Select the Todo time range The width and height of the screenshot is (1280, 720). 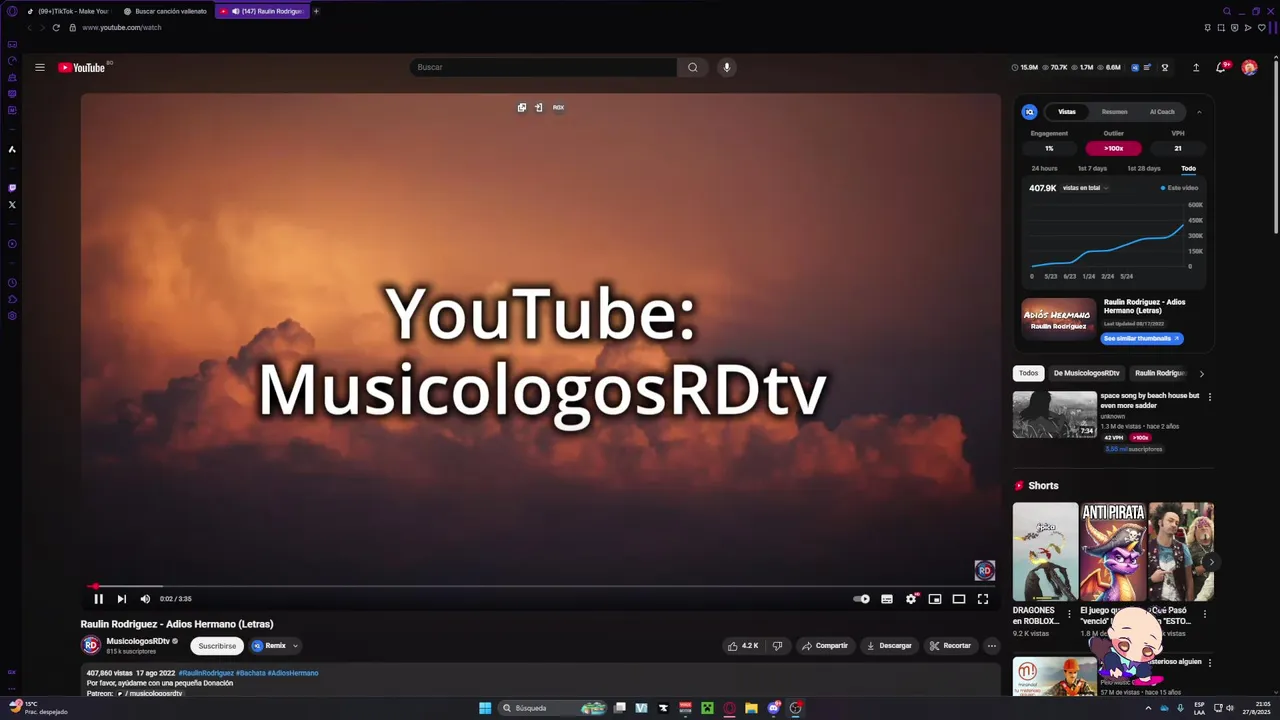pos(1188,168)
